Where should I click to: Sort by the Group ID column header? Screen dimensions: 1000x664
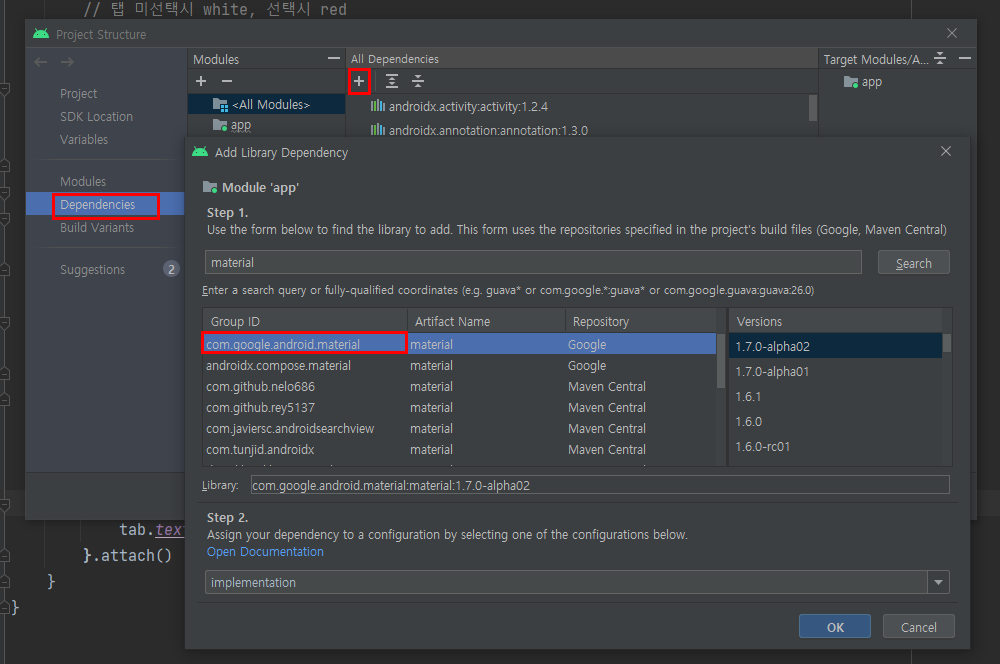pos(305,321)
